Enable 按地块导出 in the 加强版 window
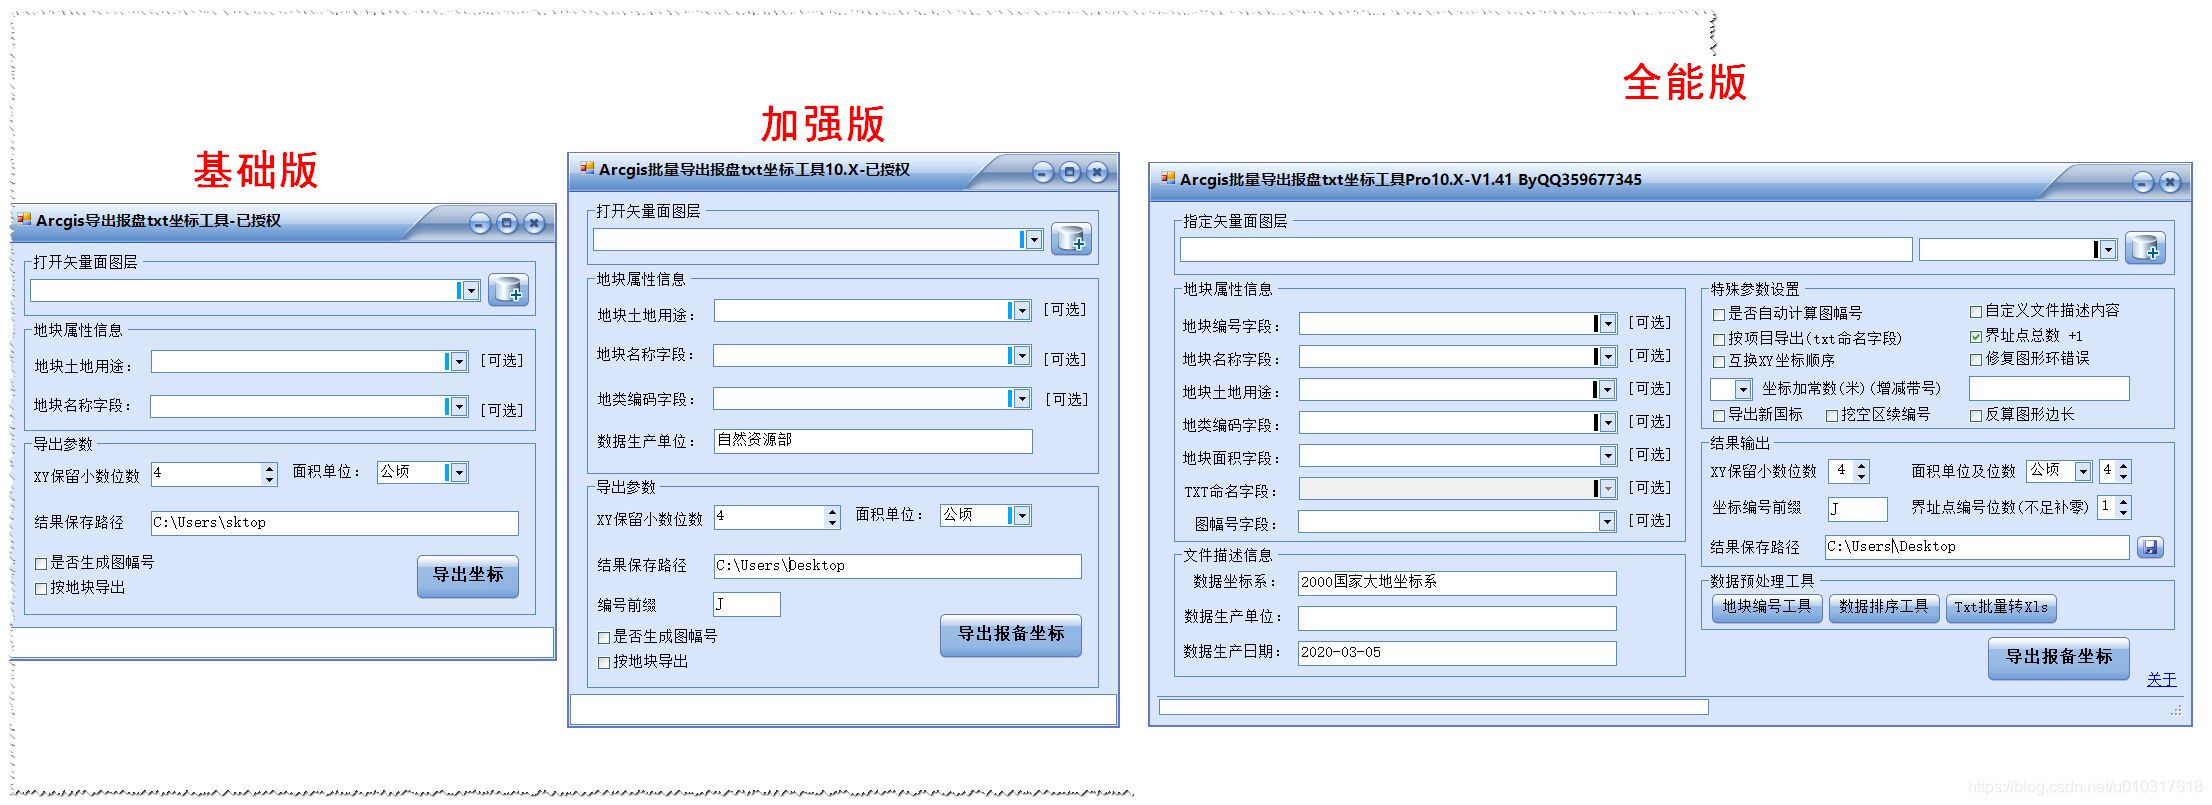Screen dimensions: 2212x805 point(604,662)
